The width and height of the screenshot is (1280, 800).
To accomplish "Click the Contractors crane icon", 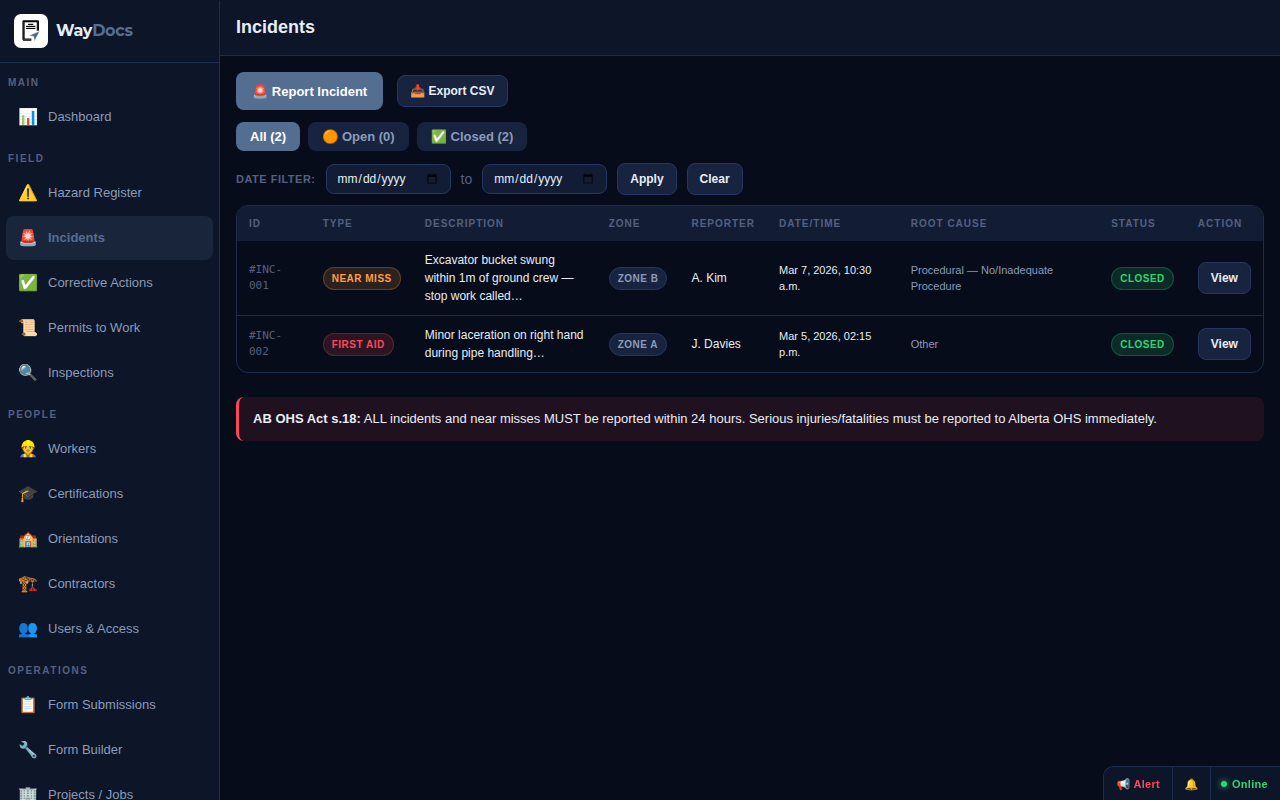I will point(28,584).
